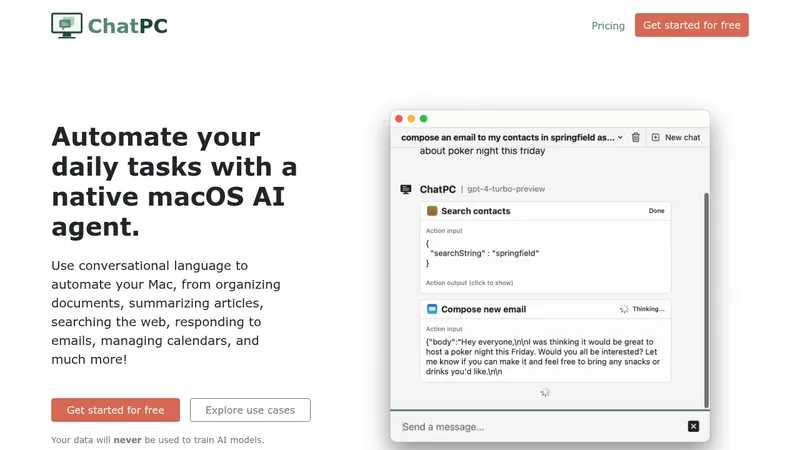Viewport: 800px width, 450px height.
Task: Click the chat window vertical scrollbar
Action: 706,300
